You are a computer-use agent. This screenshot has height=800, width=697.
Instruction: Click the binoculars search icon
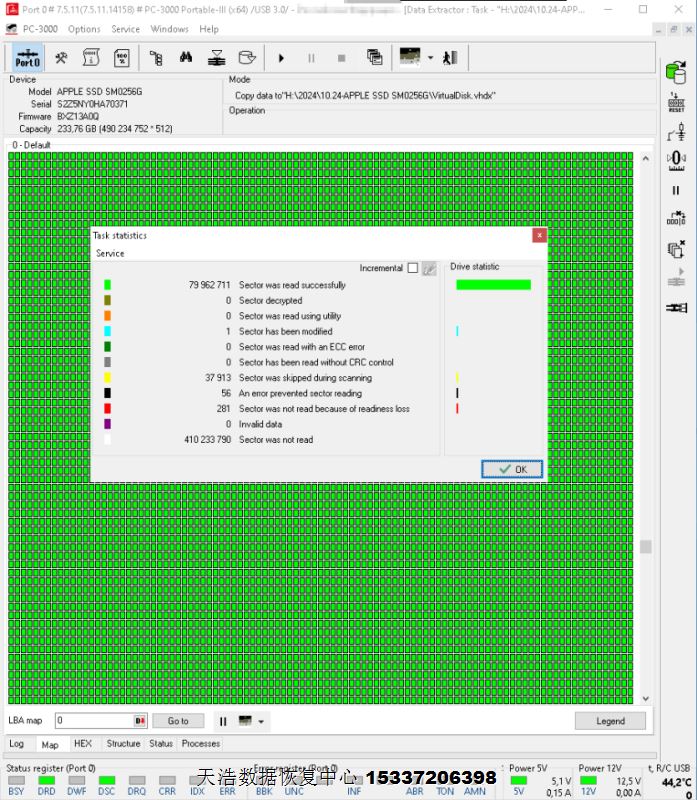186,57
